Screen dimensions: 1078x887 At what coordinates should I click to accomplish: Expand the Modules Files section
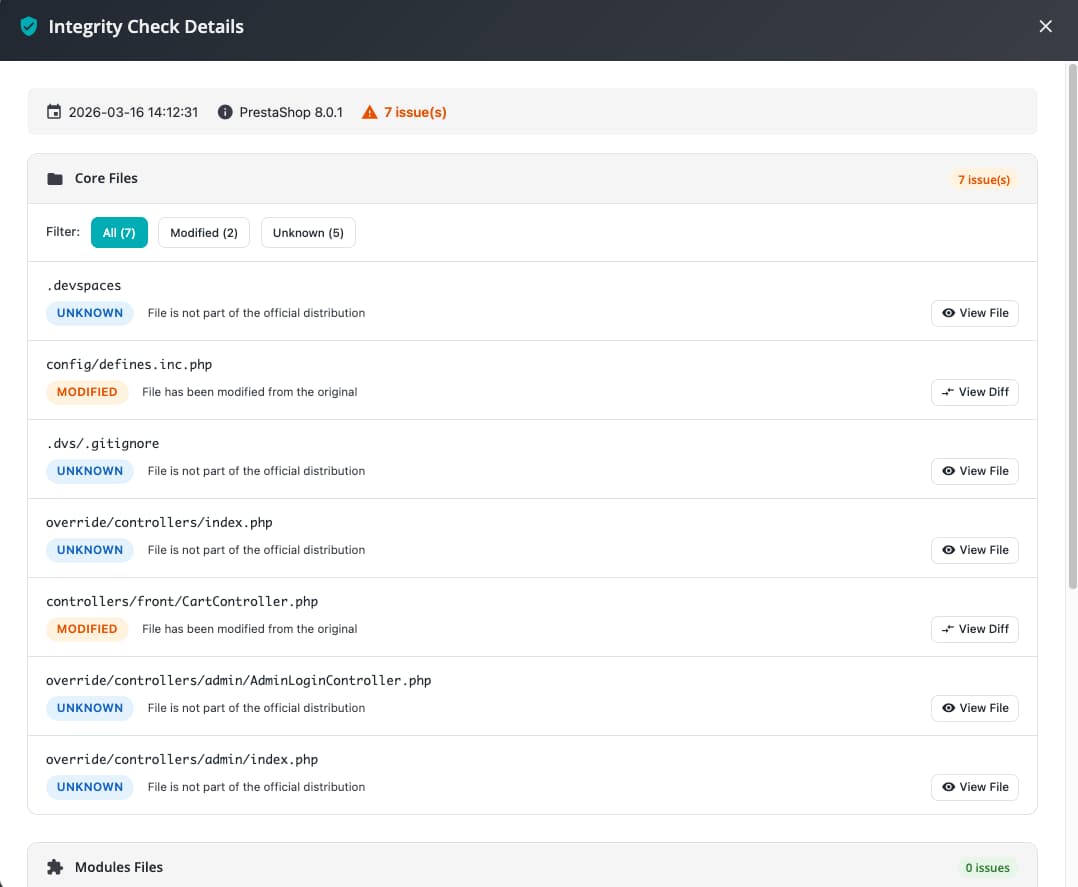[x=500, y=867]
